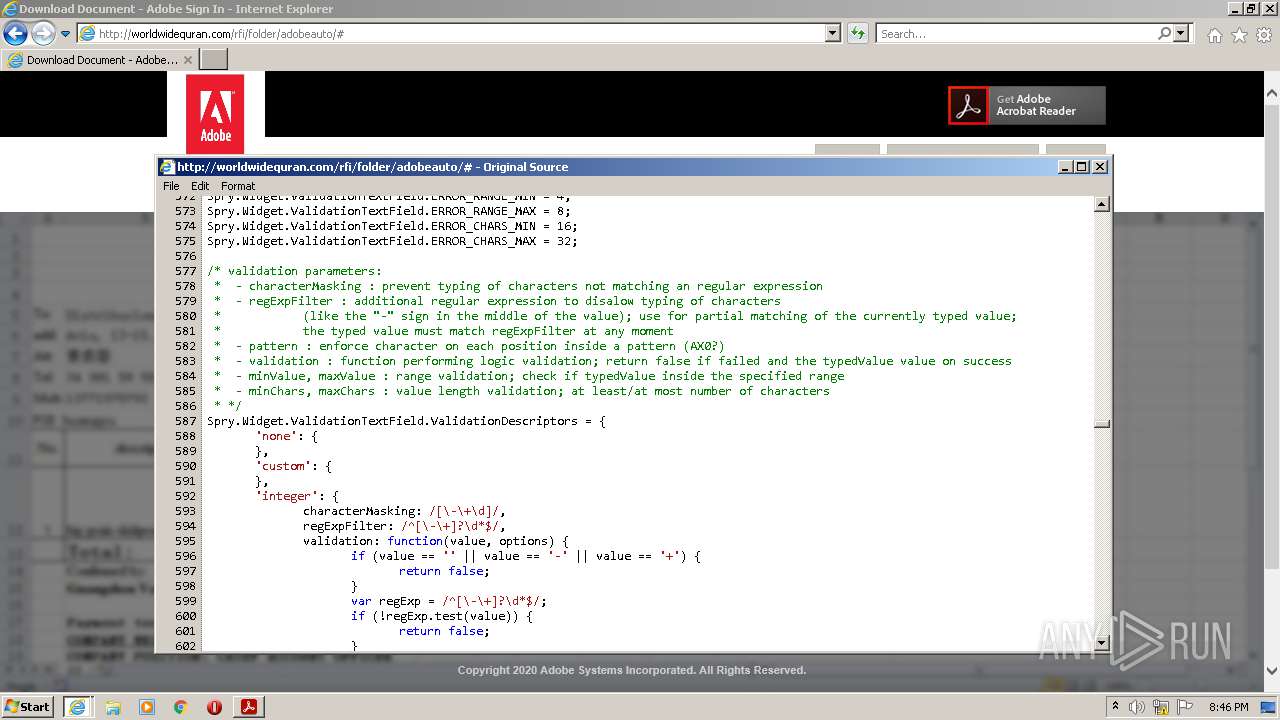Image resolution: width=1280 pixels, height=720 pixels.
Task: Click the Home icon in IE
Action: click(1214, 35)
